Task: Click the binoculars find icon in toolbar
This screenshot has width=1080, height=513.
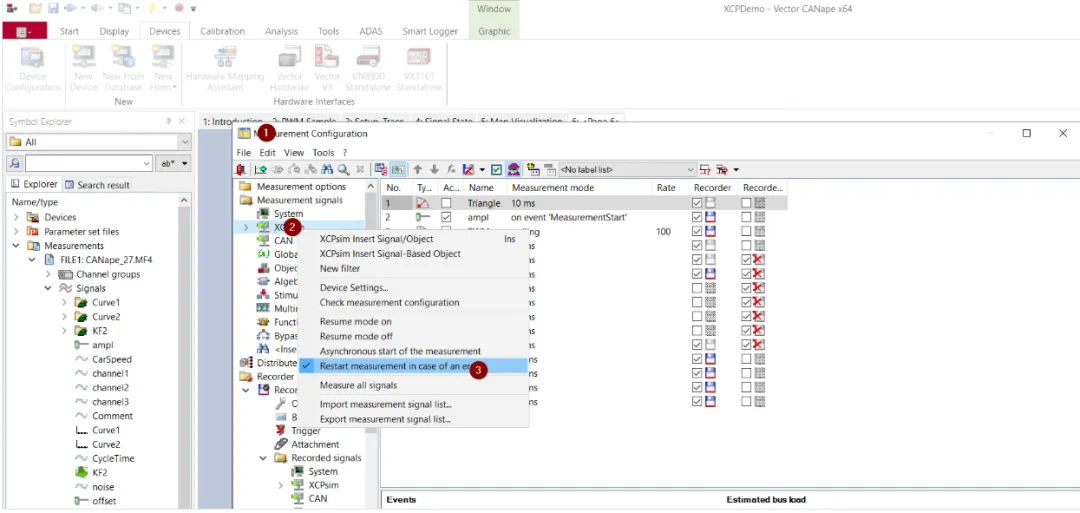Action: click(x=326, y=169)
